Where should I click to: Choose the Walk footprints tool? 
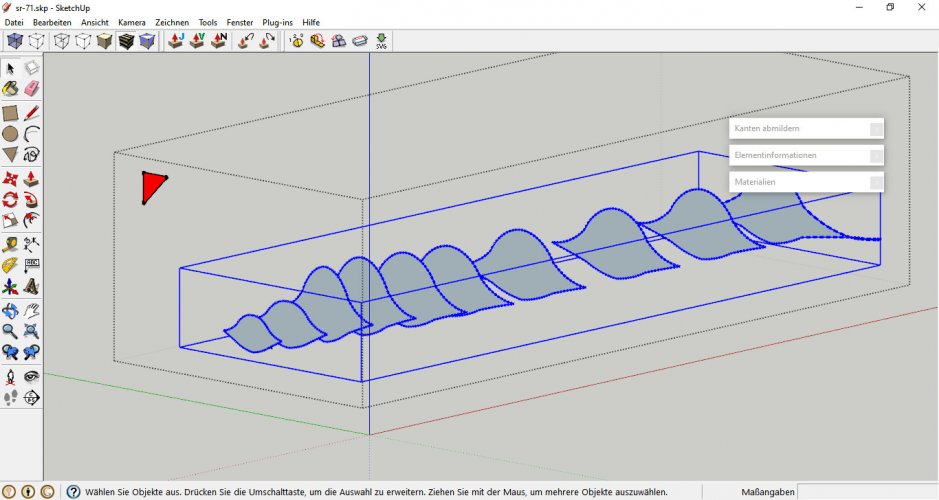(10, 397)
